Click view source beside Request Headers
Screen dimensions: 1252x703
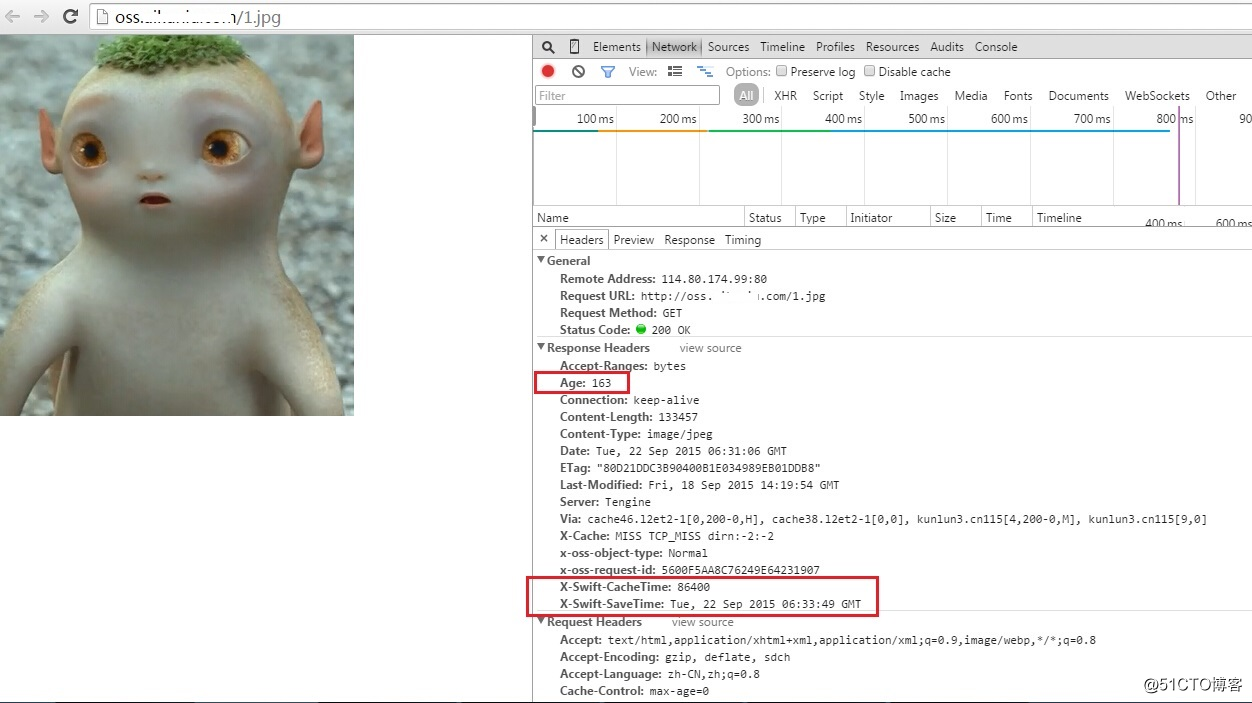point(702,622)
